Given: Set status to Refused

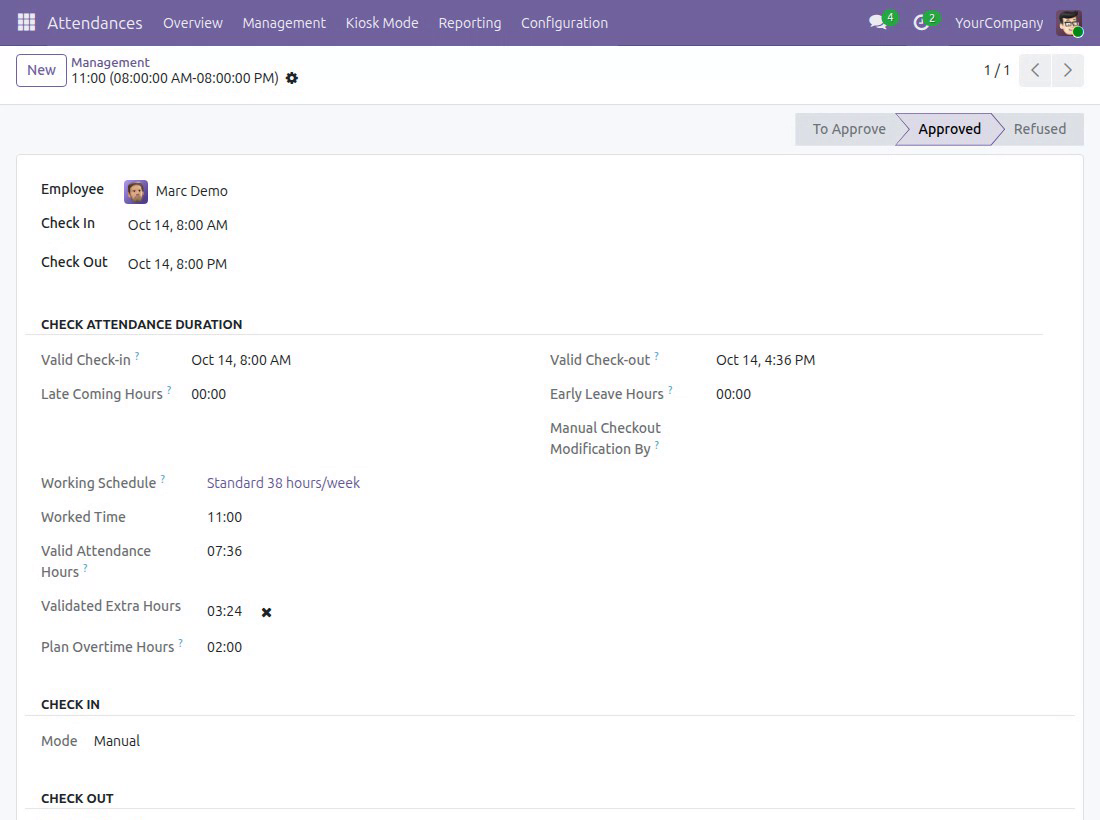Looking at the screenshot, I should tap(1039, 129).
